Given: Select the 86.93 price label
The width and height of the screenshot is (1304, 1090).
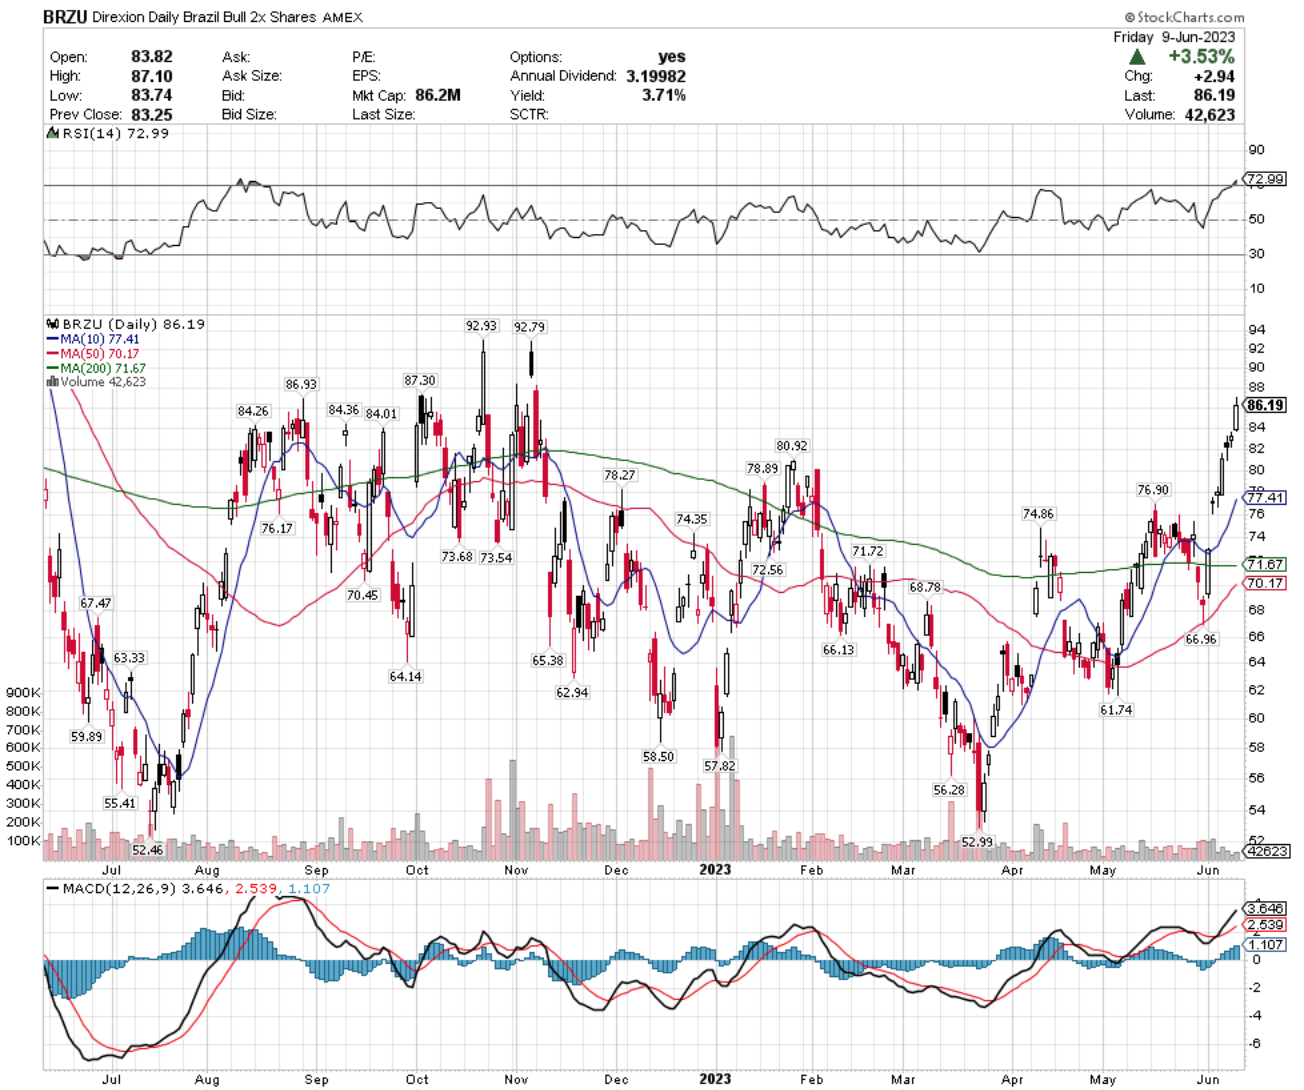Looking at the screenshot, I should click(x=301, y=385).
